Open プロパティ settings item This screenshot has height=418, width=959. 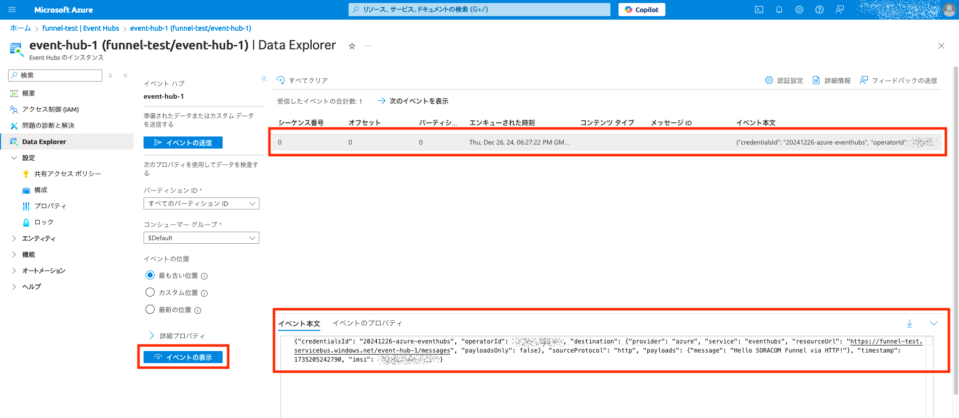[x=50, y=206]
